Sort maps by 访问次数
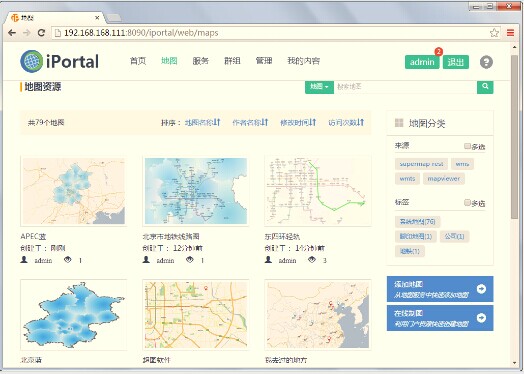 (x=346, y=123)
